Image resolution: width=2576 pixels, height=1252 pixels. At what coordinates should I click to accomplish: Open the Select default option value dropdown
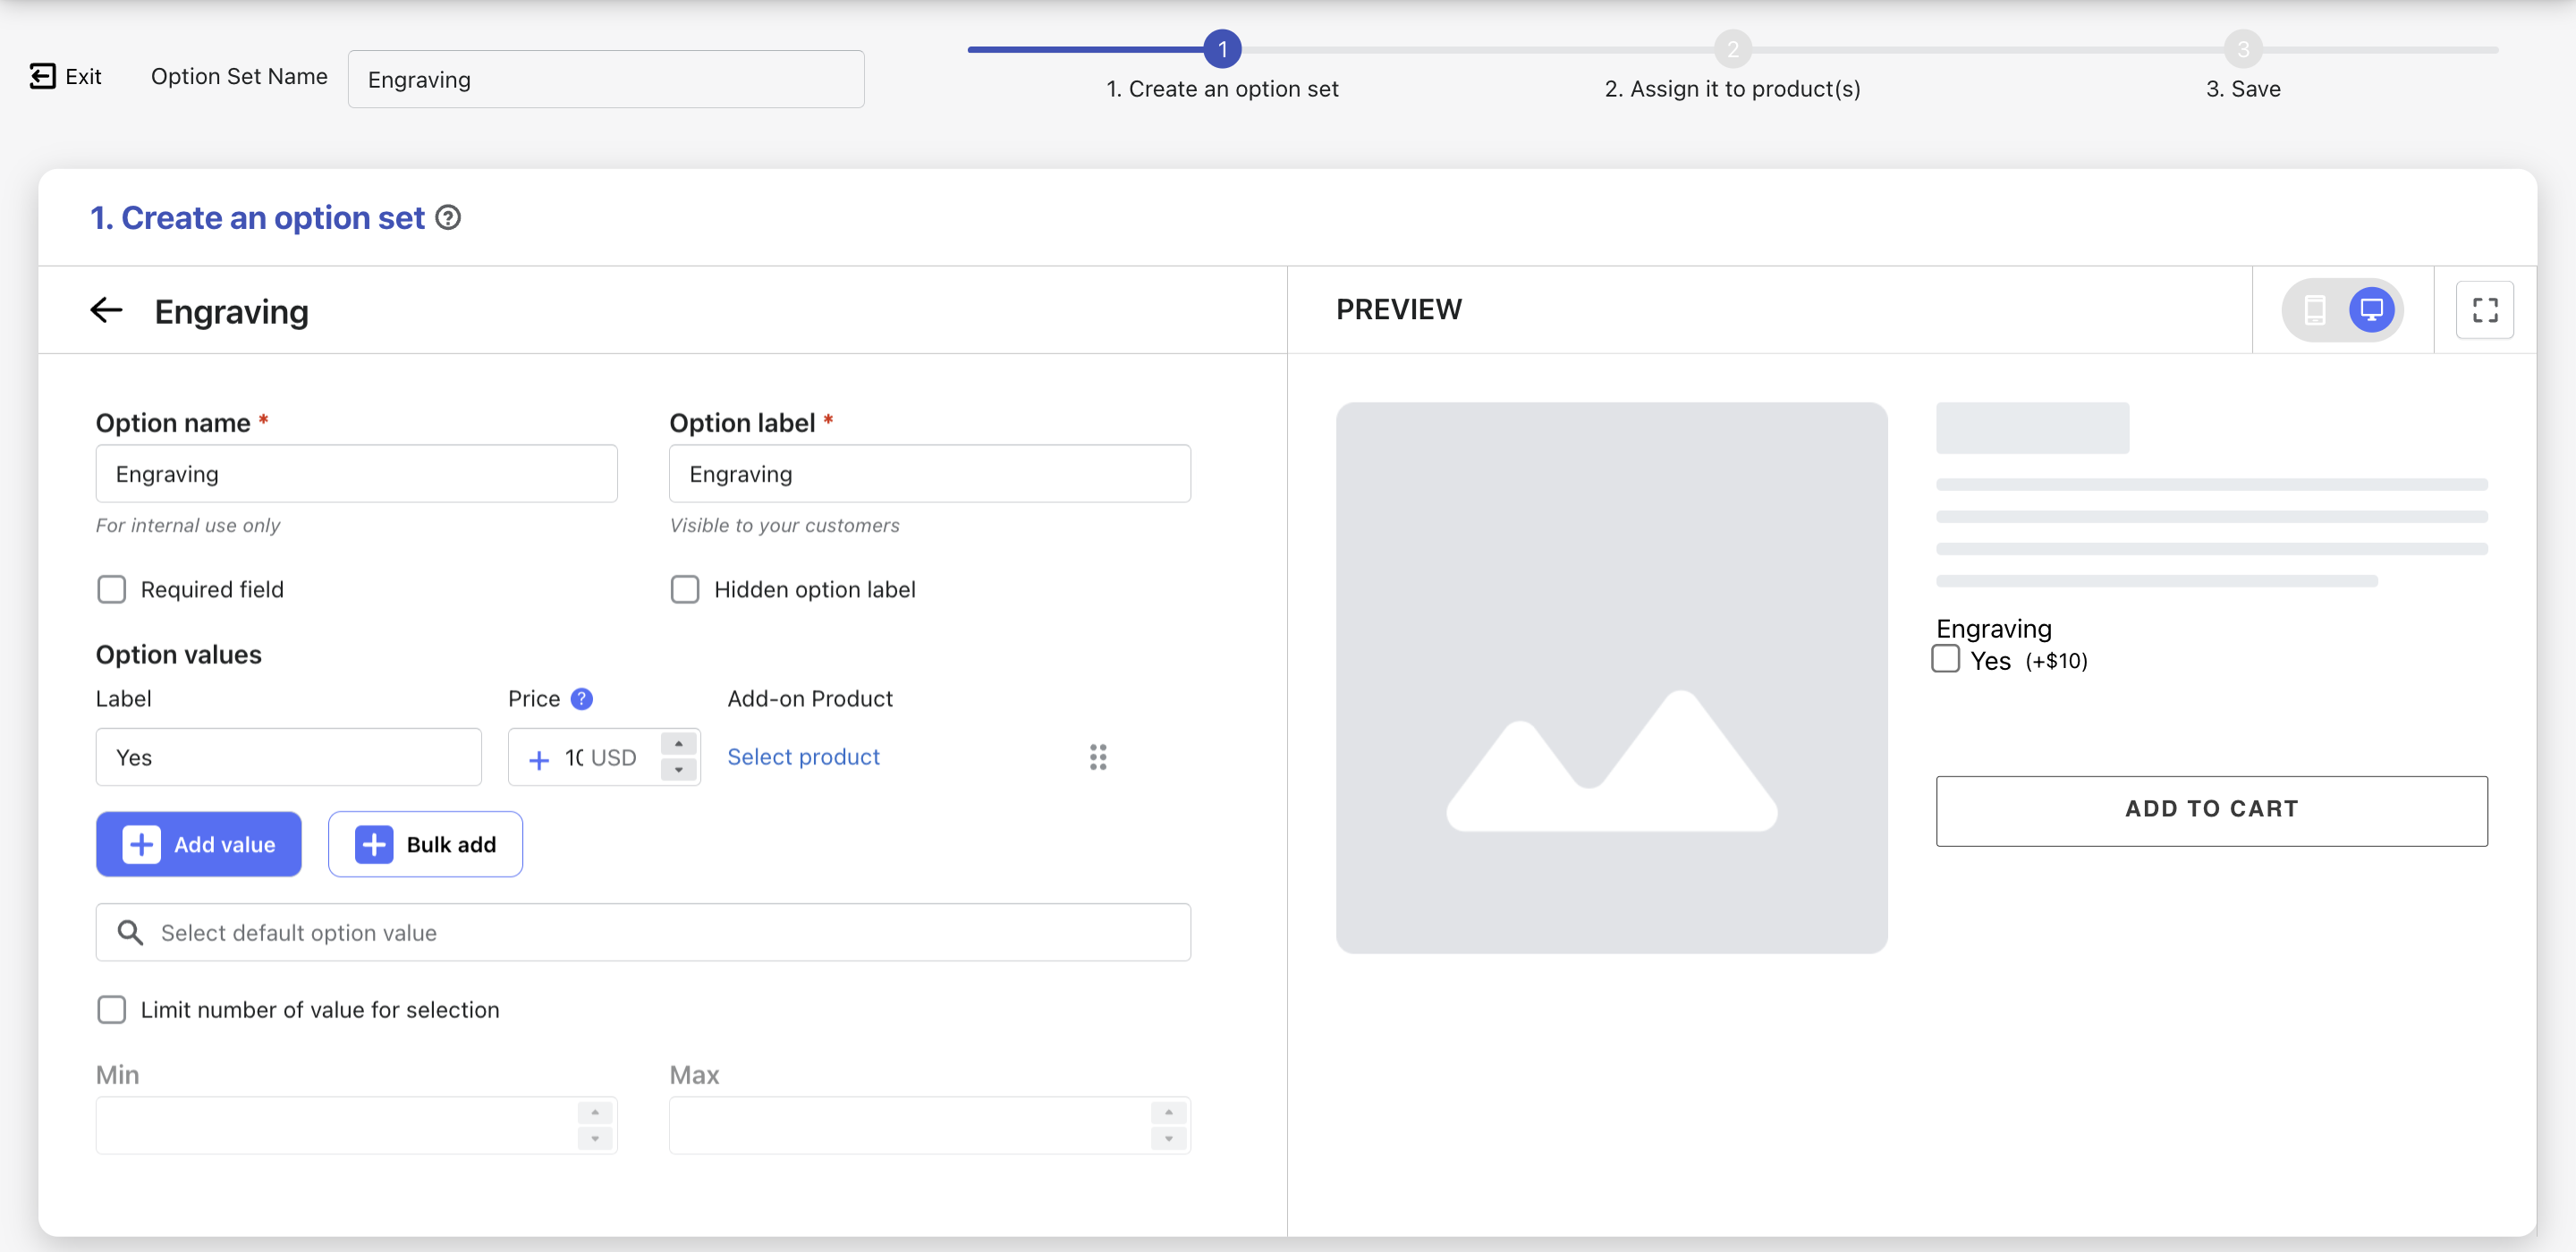643,932
